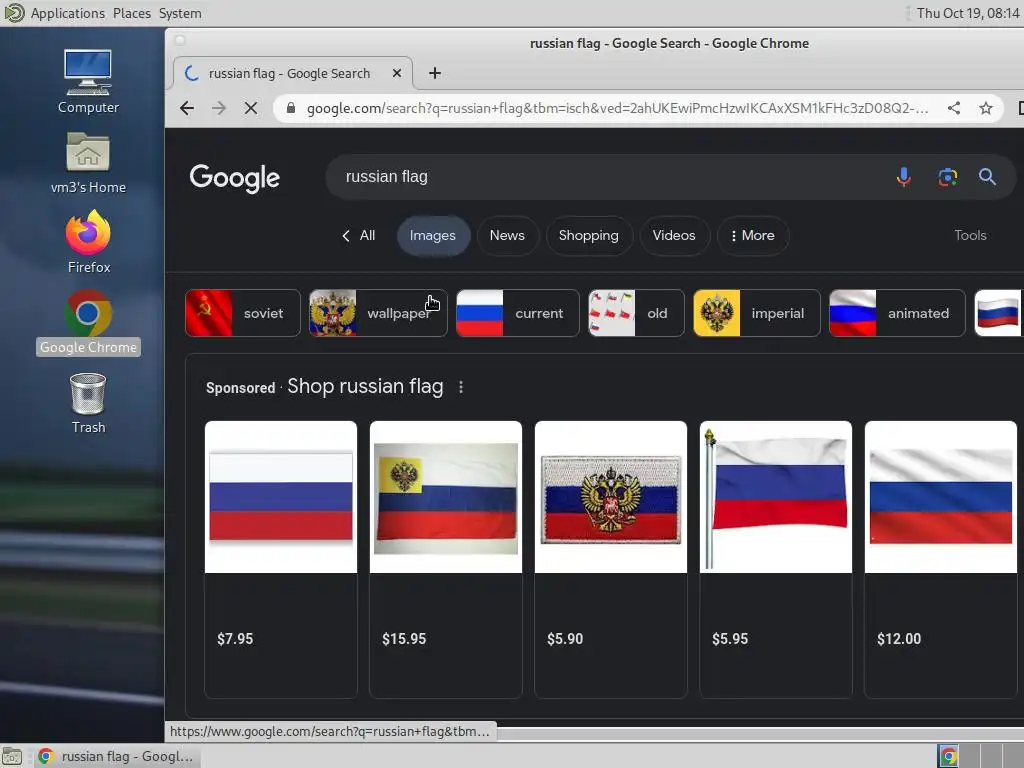Open the $12.00 waving flag product
This screenshot has width=1024, height=768.
coord(940,497)
